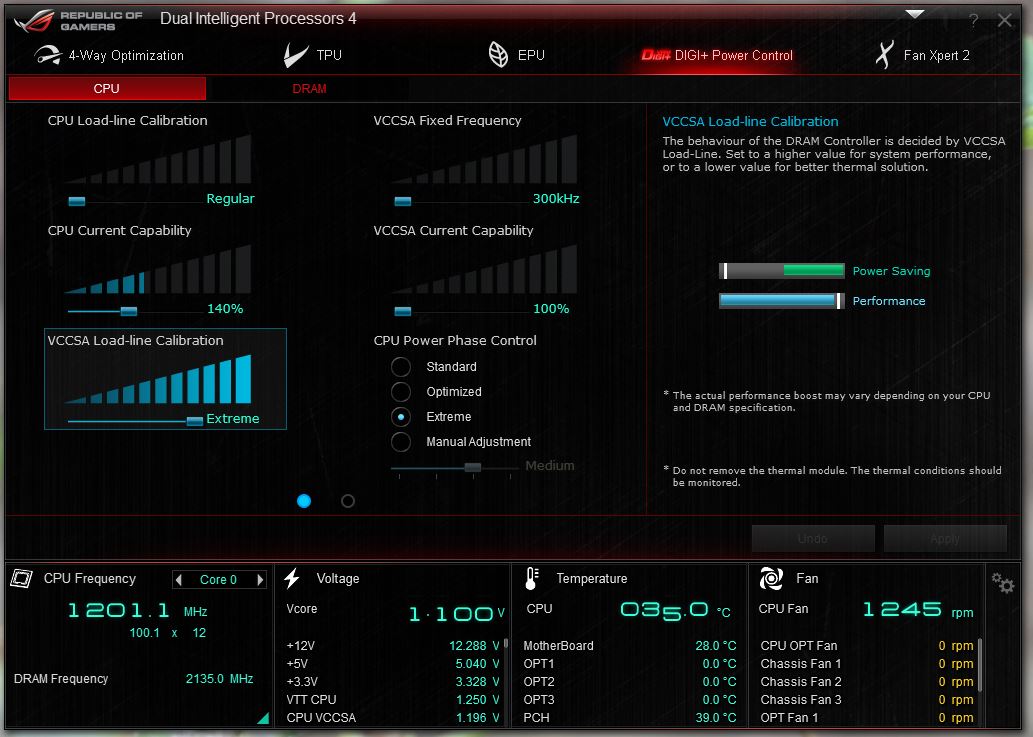
Task: Click the CPU OPT Fan row
Action: click(x=867, y=646)
